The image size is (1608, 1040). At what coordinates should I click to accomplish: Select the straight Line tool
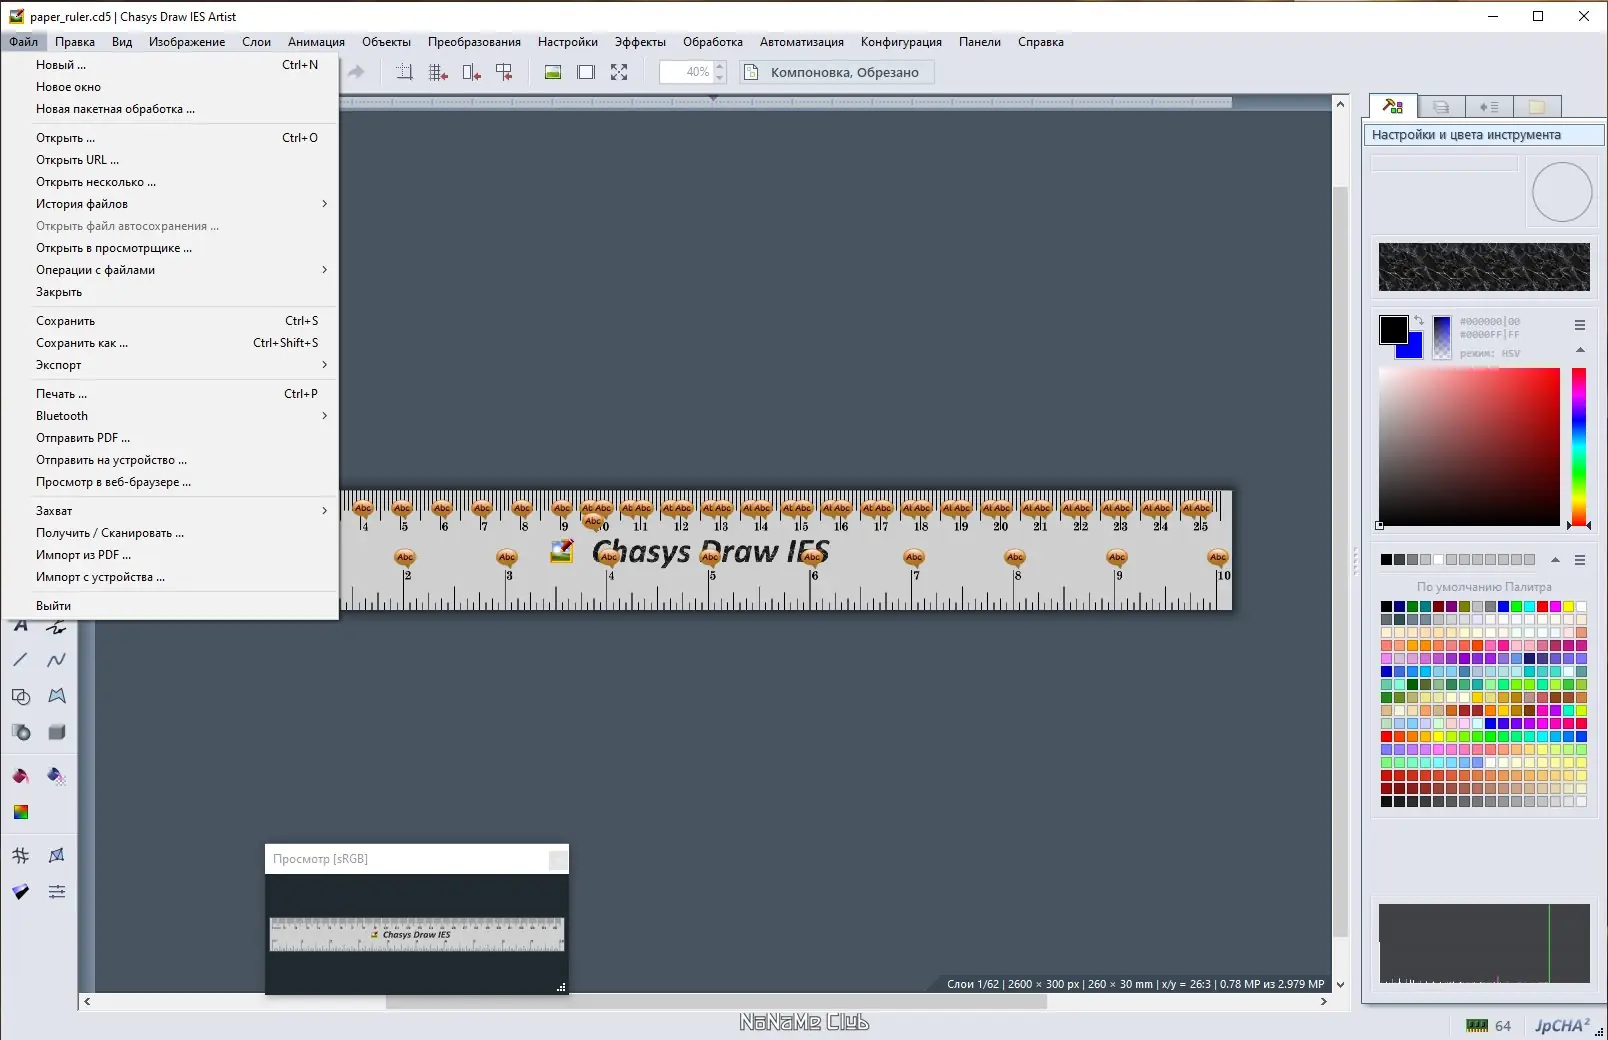[21, 660]
